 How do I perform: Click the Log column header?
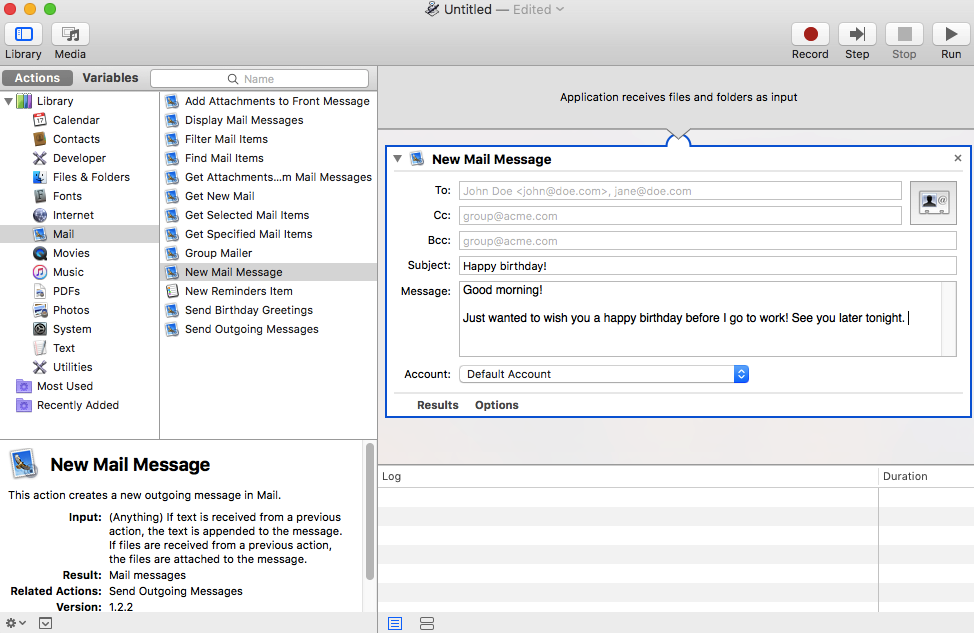click(x=628, y=476)
